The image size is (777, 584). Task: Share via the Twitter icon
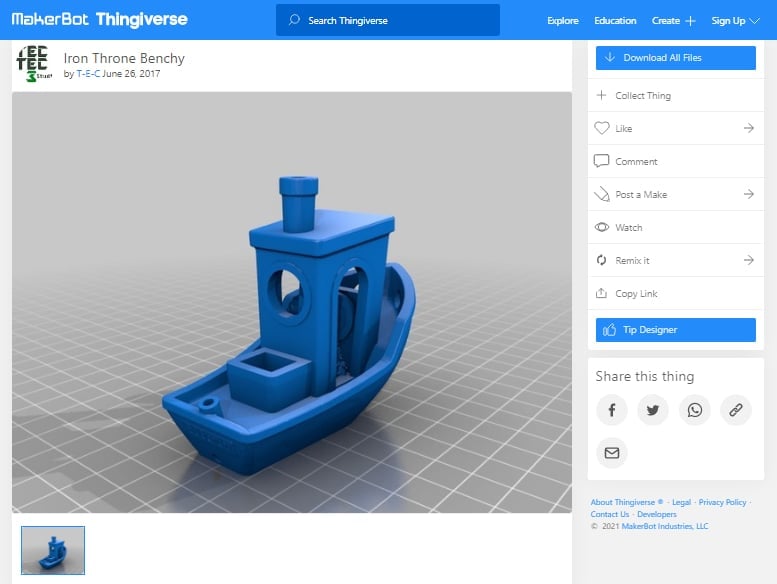point(653,410)
